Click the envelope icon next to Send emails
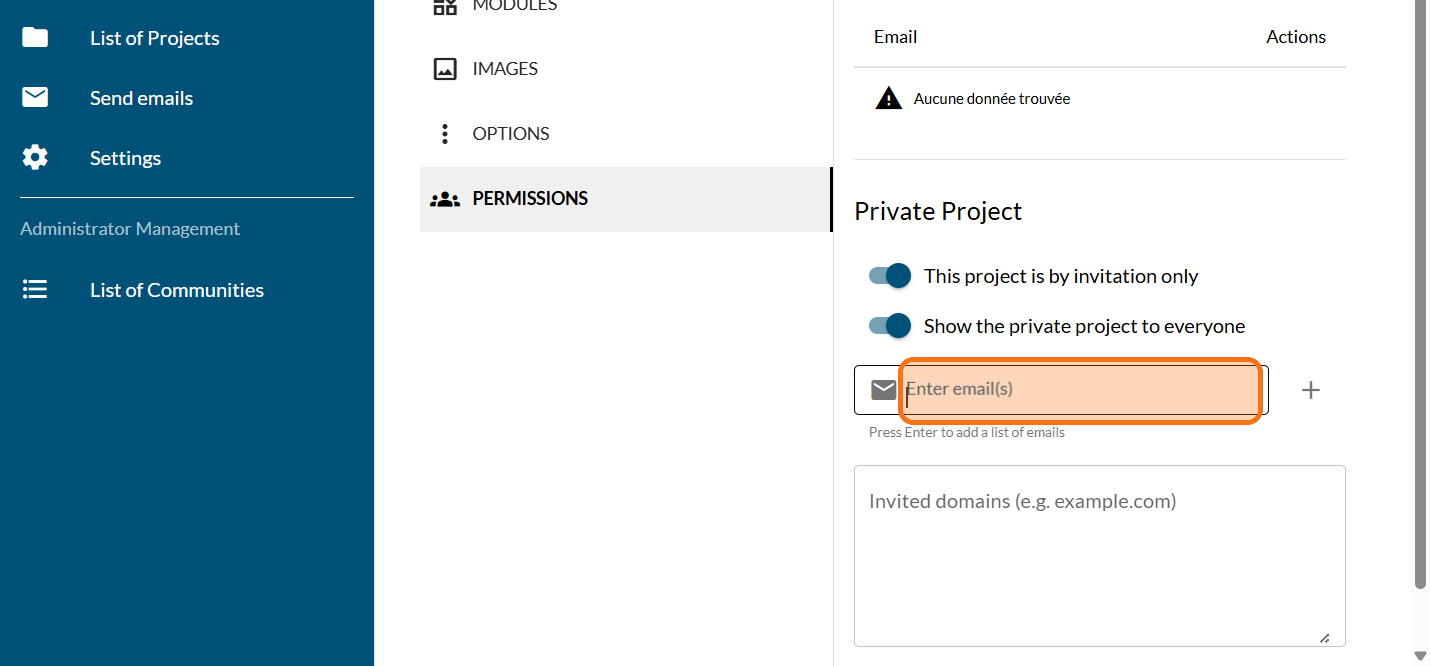This screenshot has width=1430, height=666. [x=35, y=98]
